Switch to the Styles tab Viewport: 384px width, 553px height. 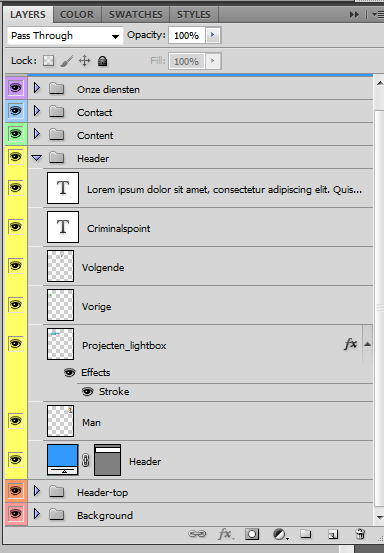[x=194, y=14]
